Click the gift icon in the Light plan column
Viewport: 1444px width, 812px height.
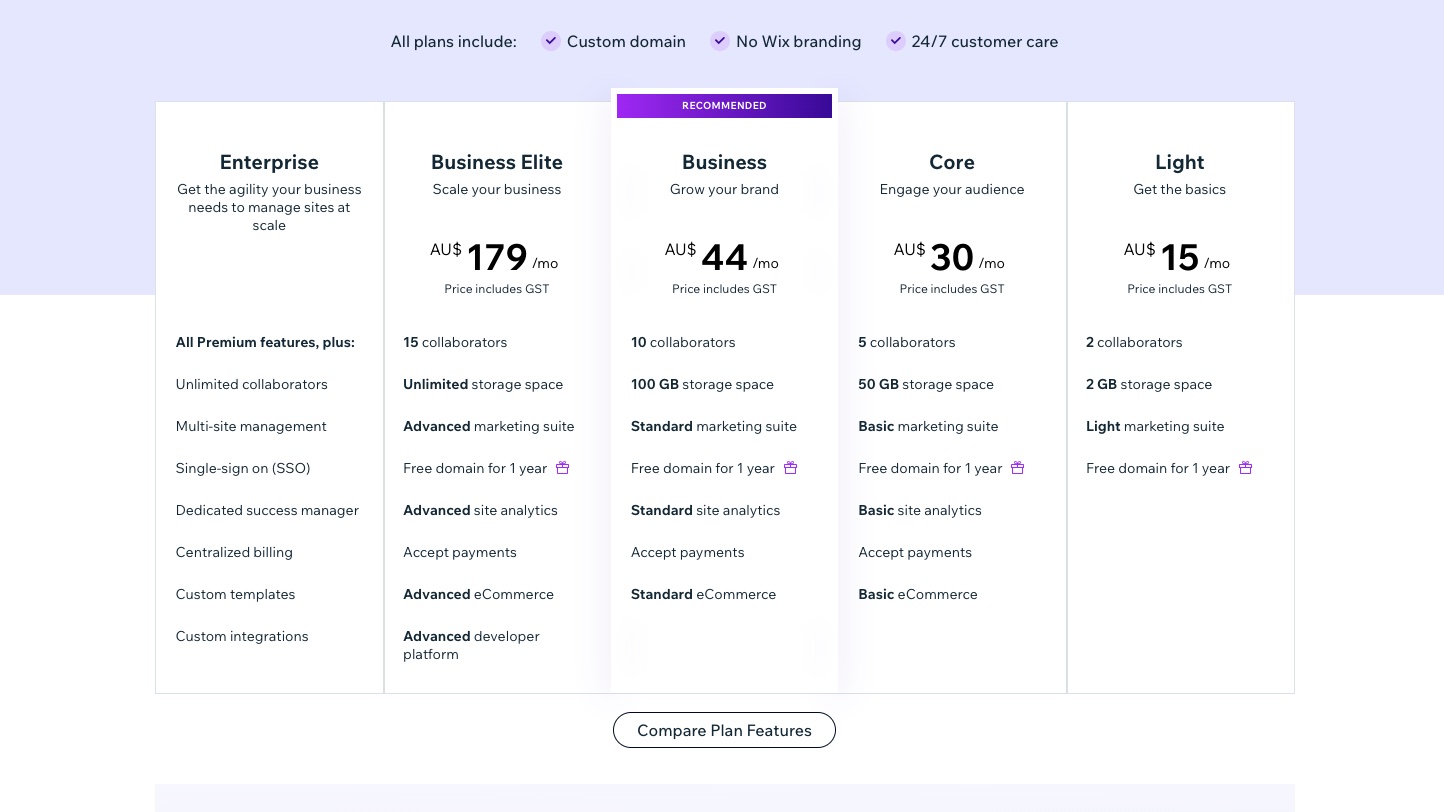point(1245,467)
